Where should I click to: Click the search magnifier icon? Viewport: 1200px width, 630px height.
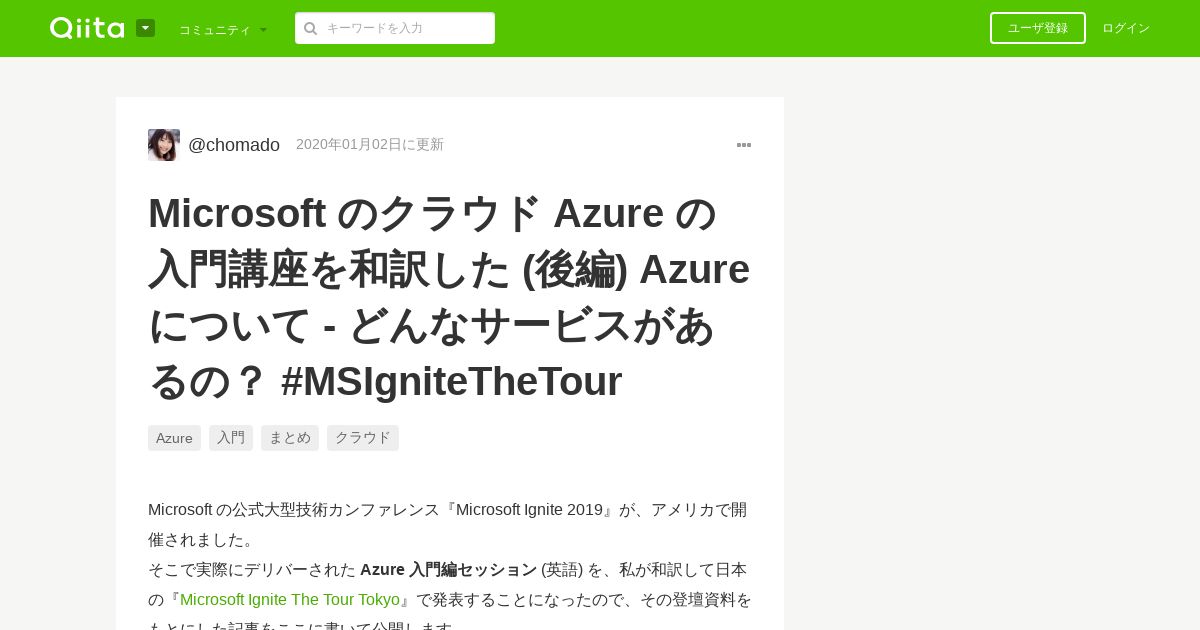[310, 28]
